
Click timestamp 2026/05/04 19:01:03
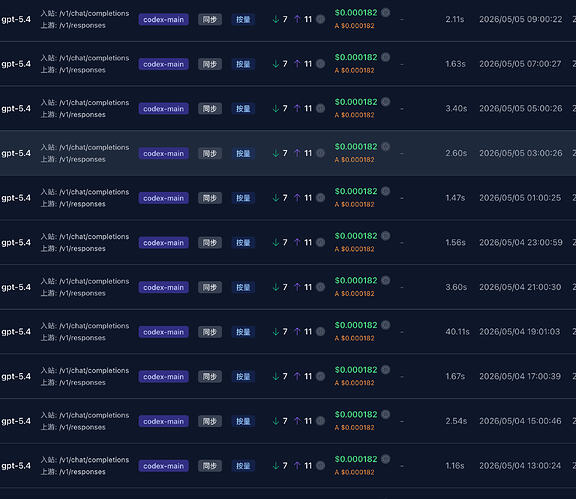520,332
